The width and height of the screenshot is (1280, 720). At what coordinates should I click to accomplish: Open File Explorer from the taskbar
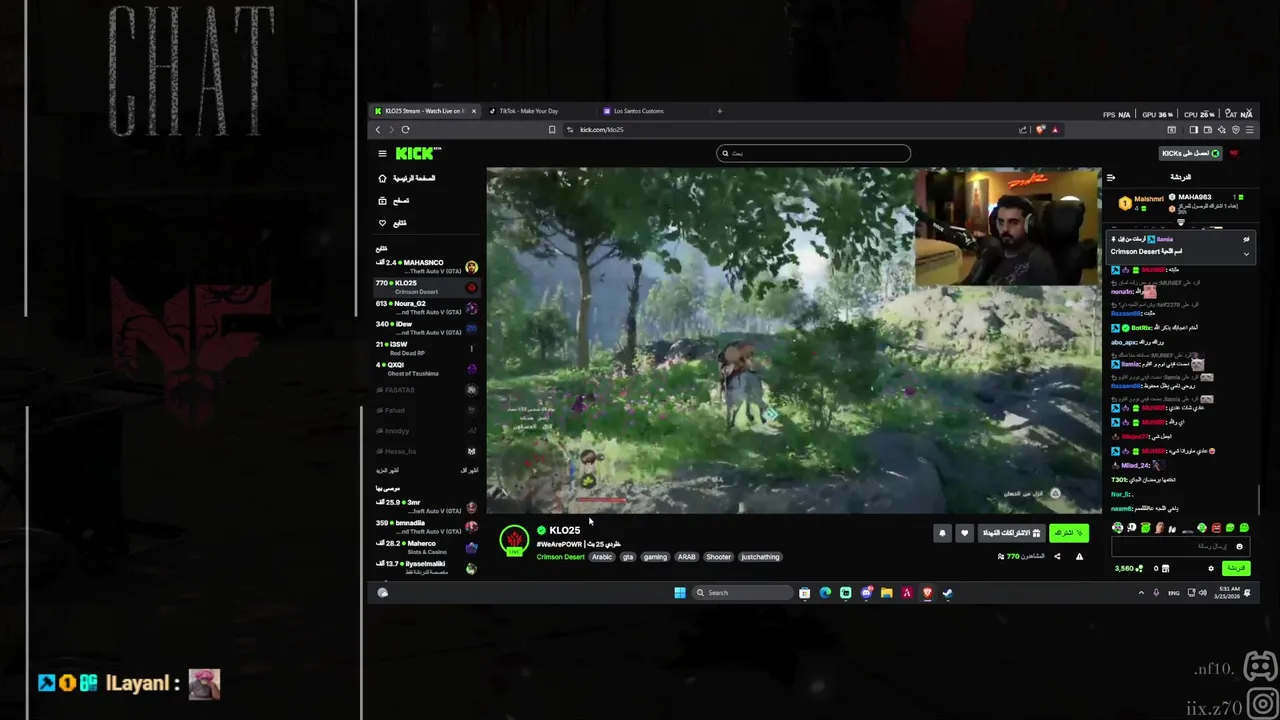click(x=886, y=592)
